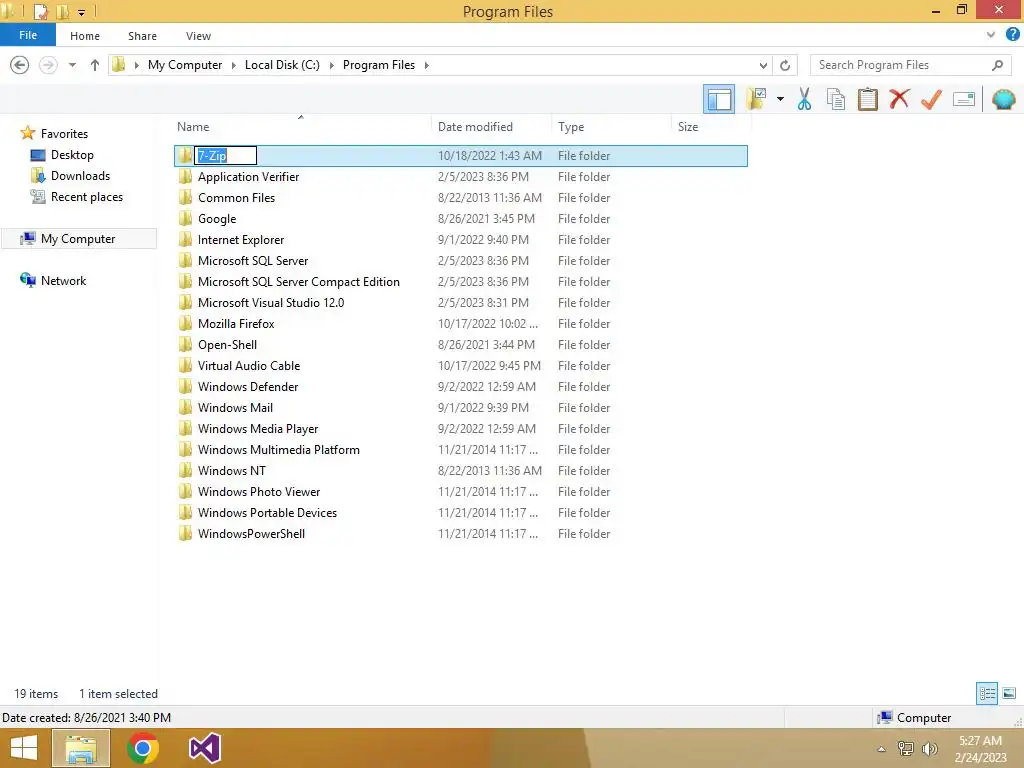1024x768 pixels.
Task: Open the folder options dropdown arrow
Action: 780,99
